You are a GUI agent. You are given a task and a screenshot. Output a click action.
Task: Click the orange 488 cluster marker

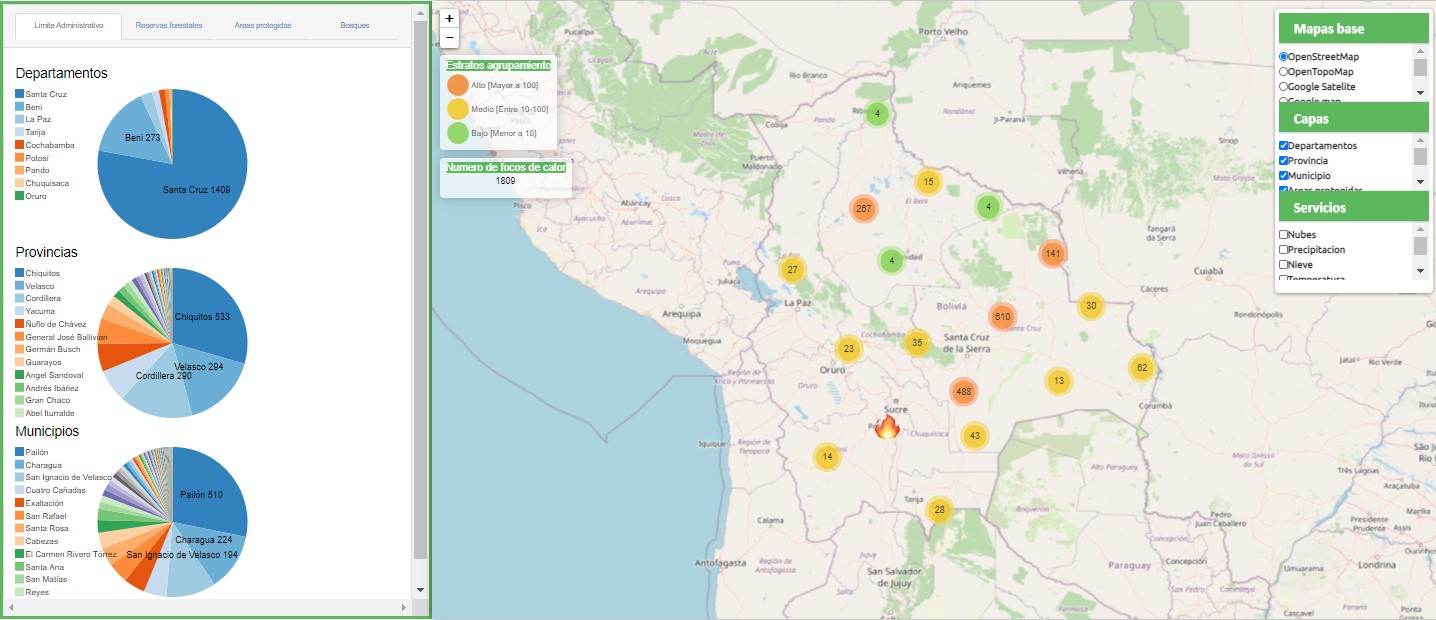click(x=963, y=391)
